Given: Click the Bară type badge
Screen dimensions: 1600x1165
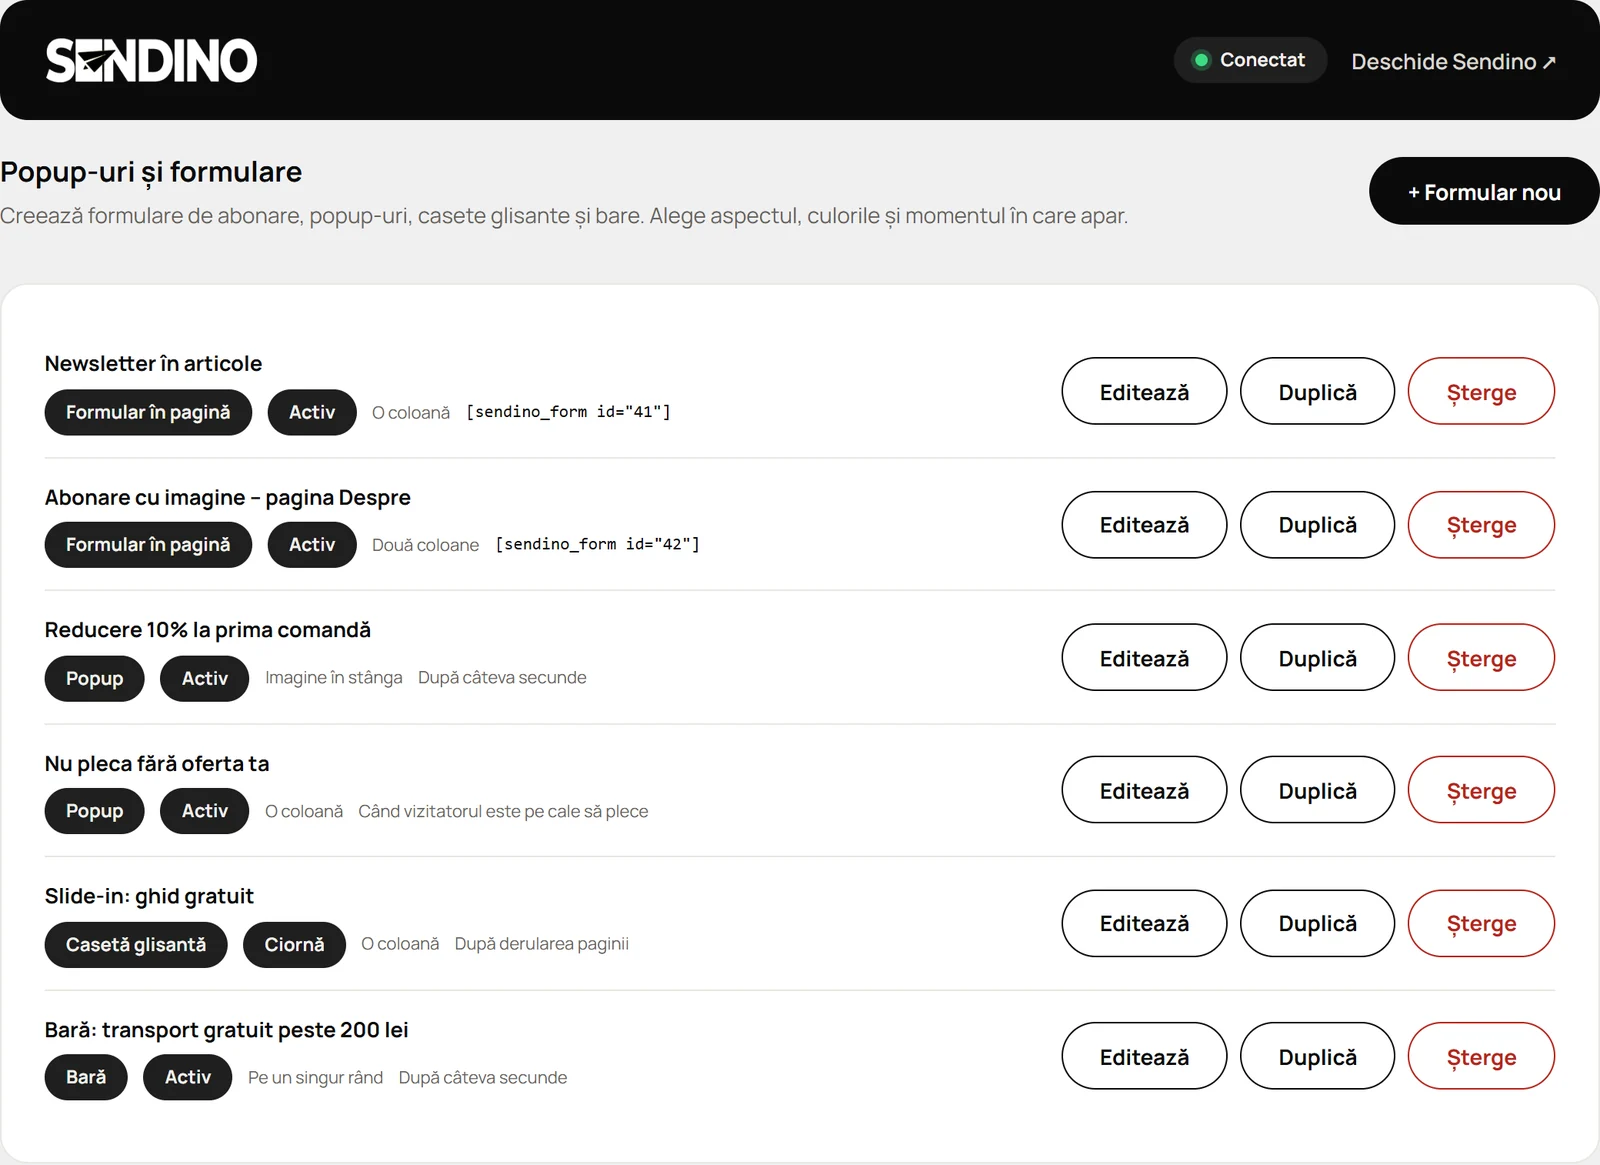Looking at the screenshot, I should pos(86,1077).
